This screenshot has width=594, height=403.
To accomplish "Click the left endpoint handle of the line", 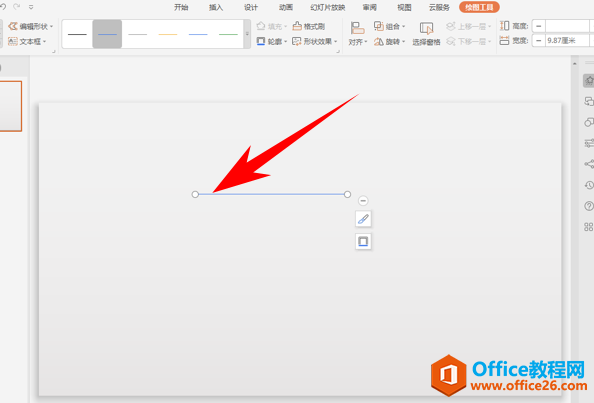I will (195, 194).
